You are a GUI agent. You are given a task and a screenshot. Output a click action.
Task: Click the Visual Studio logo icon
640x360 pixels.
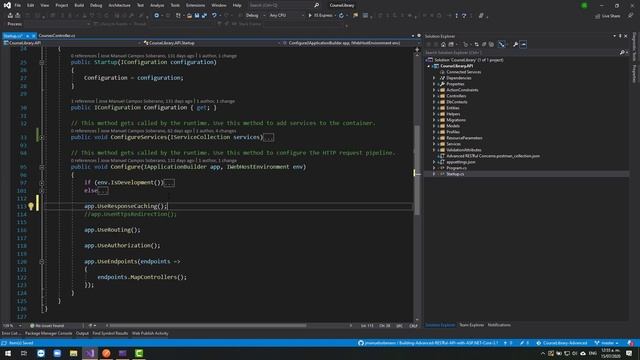pos(7,5)
